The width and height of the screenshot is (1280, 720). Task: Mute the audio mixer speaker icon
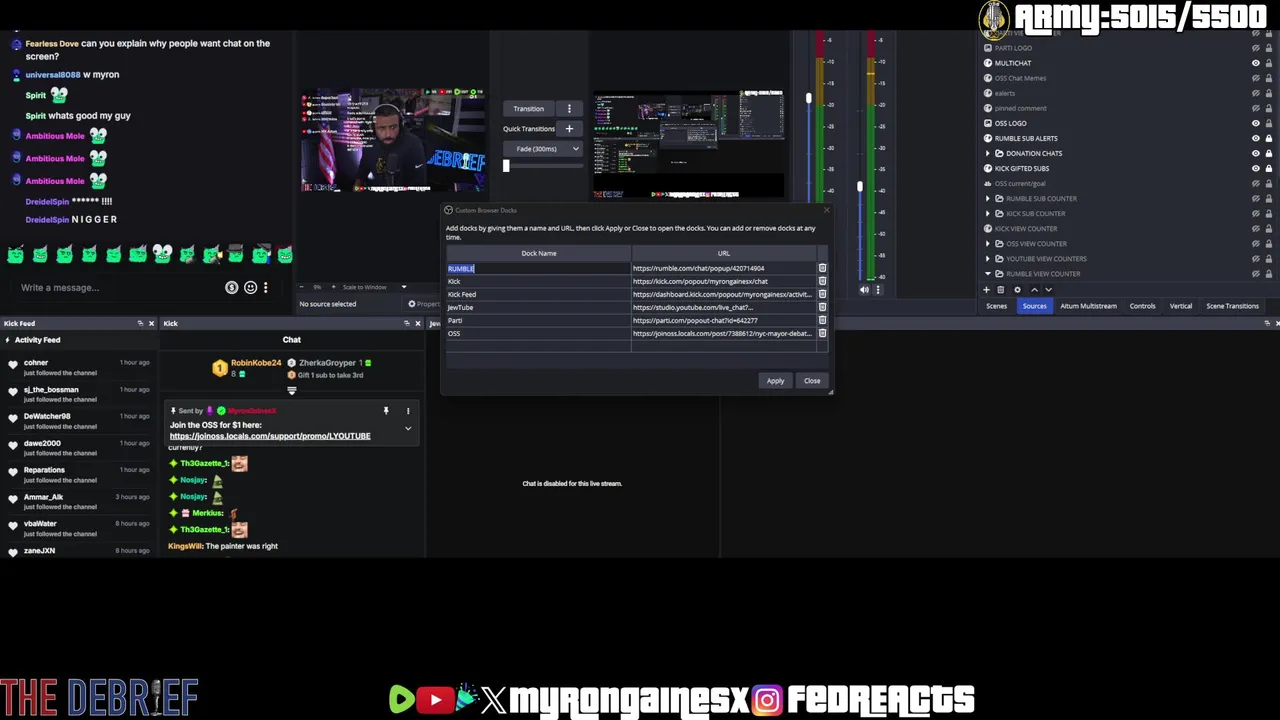coord(864,290)
